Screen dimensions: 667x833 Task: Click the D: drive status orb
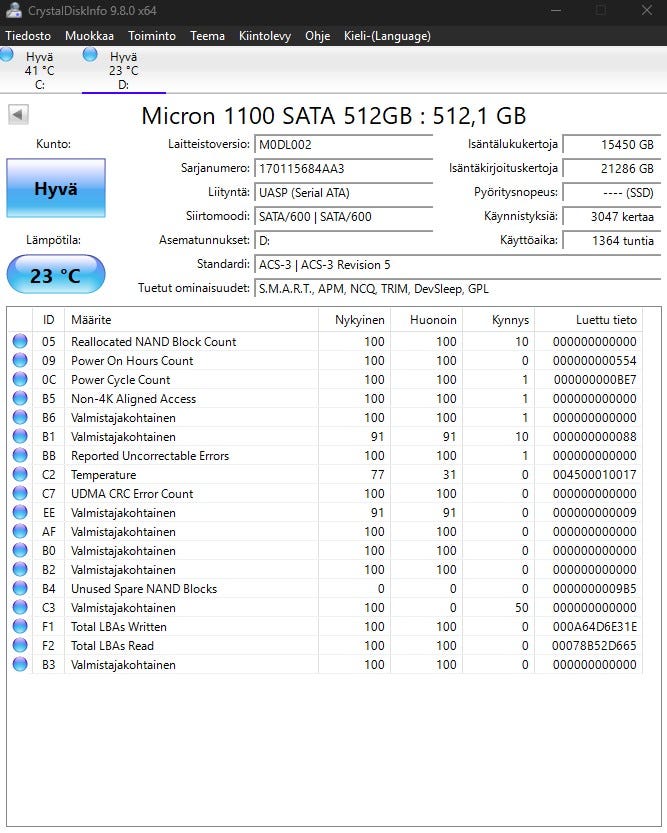pyautogui.click(x=91, y=55)
